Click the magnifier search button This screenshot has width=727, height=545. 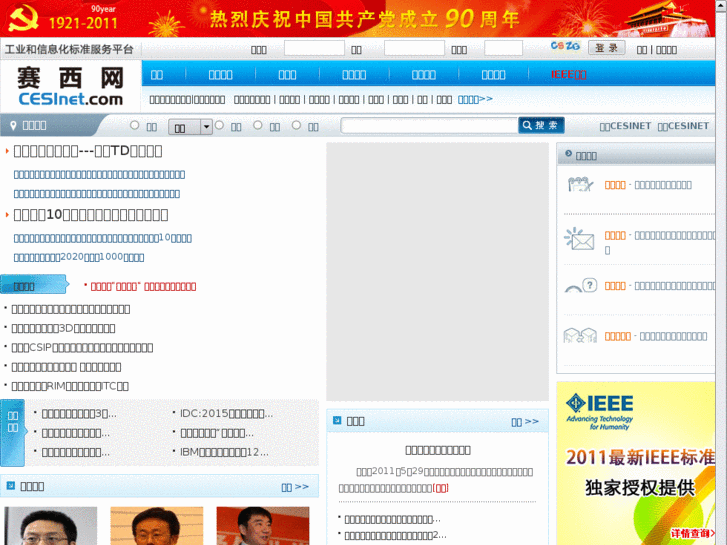point(541,125)
